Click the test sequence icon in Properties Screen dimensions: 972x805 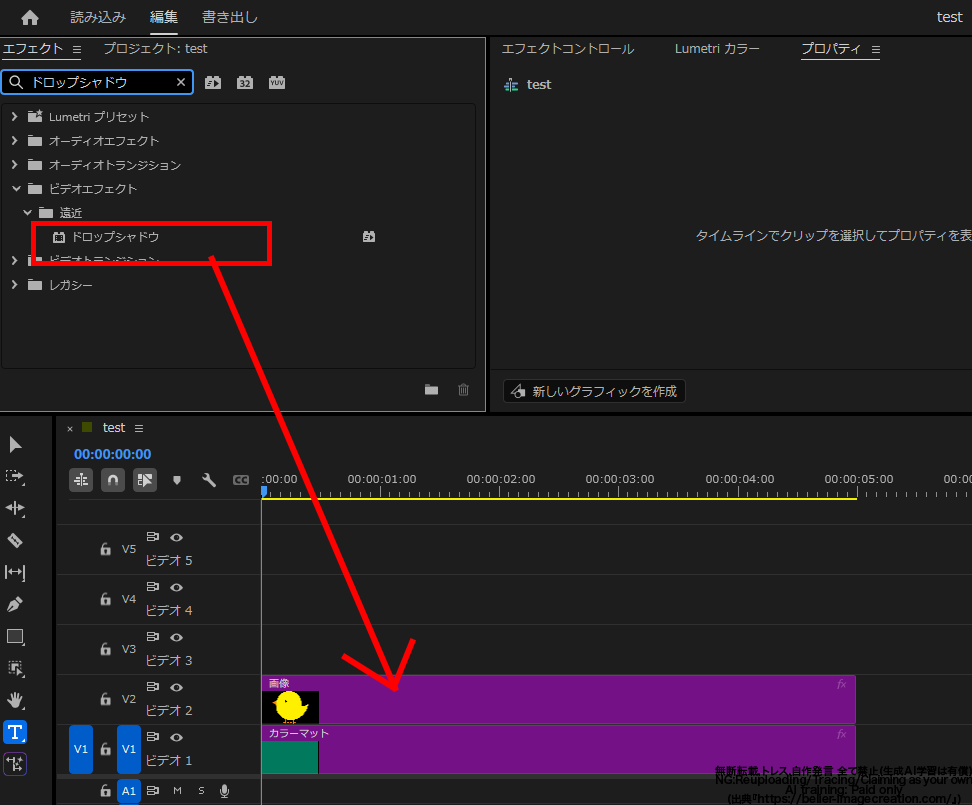511,85
